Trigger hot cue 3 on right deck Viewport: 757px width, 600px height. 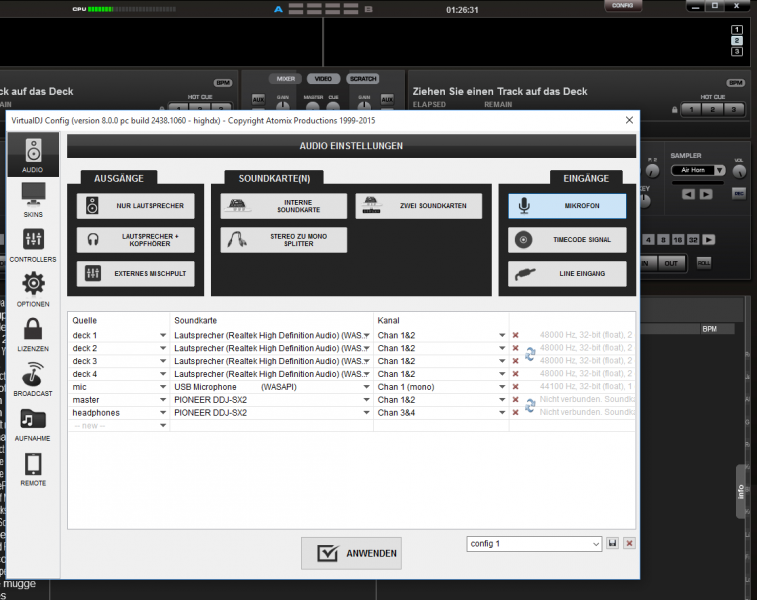coord(733,110)
